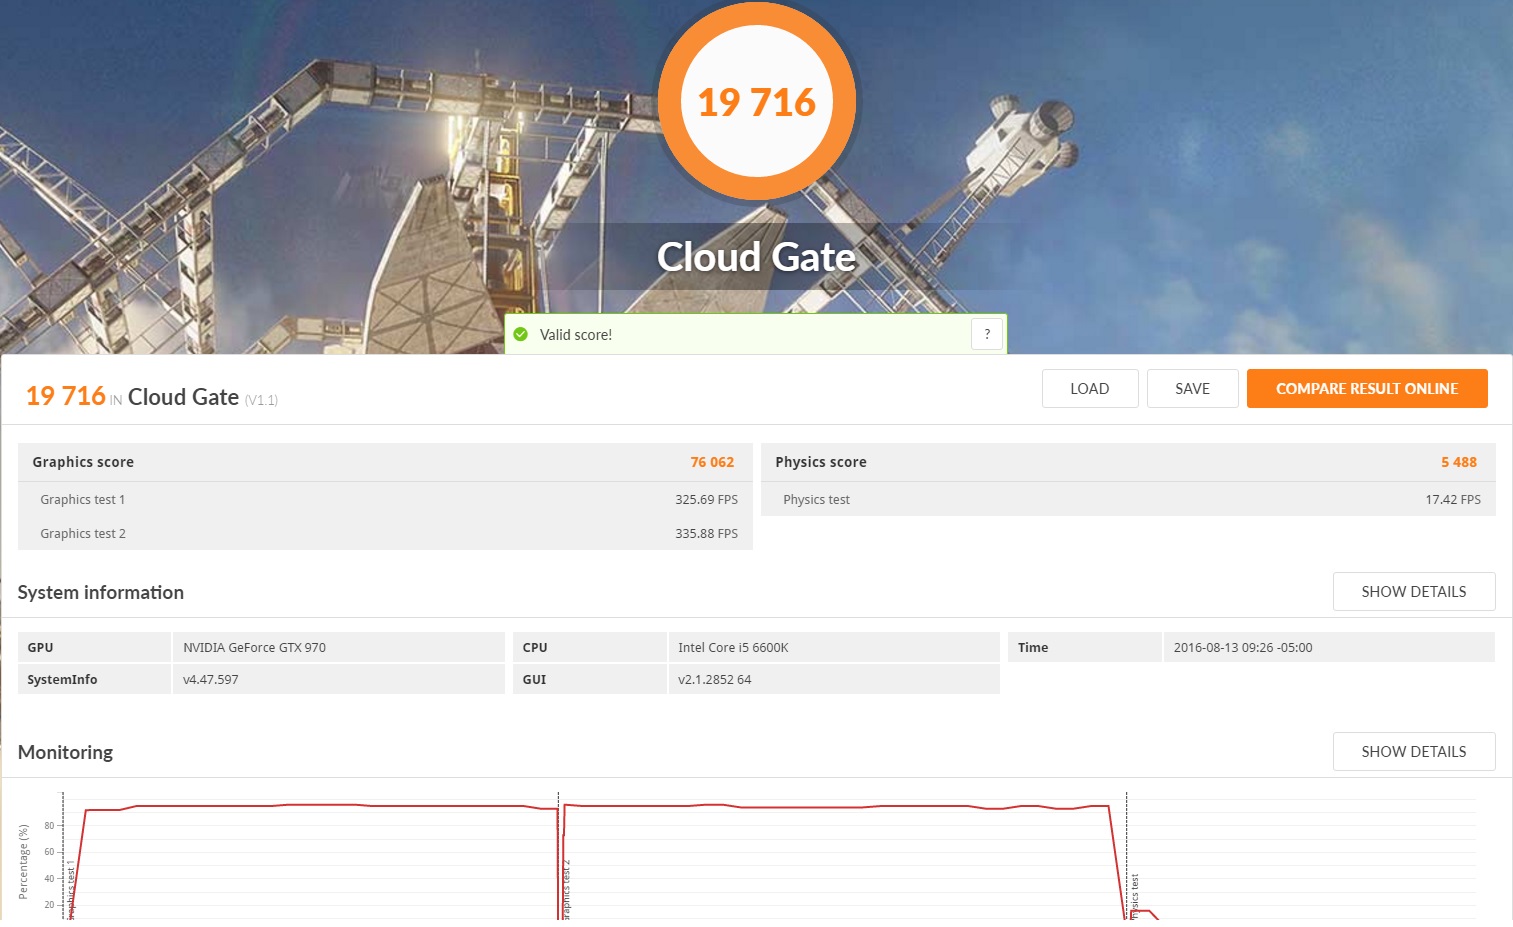Select 335.88 FPS result
Image resolution: width=1513 pixels, height=927 pixels.
coord(706,534)
